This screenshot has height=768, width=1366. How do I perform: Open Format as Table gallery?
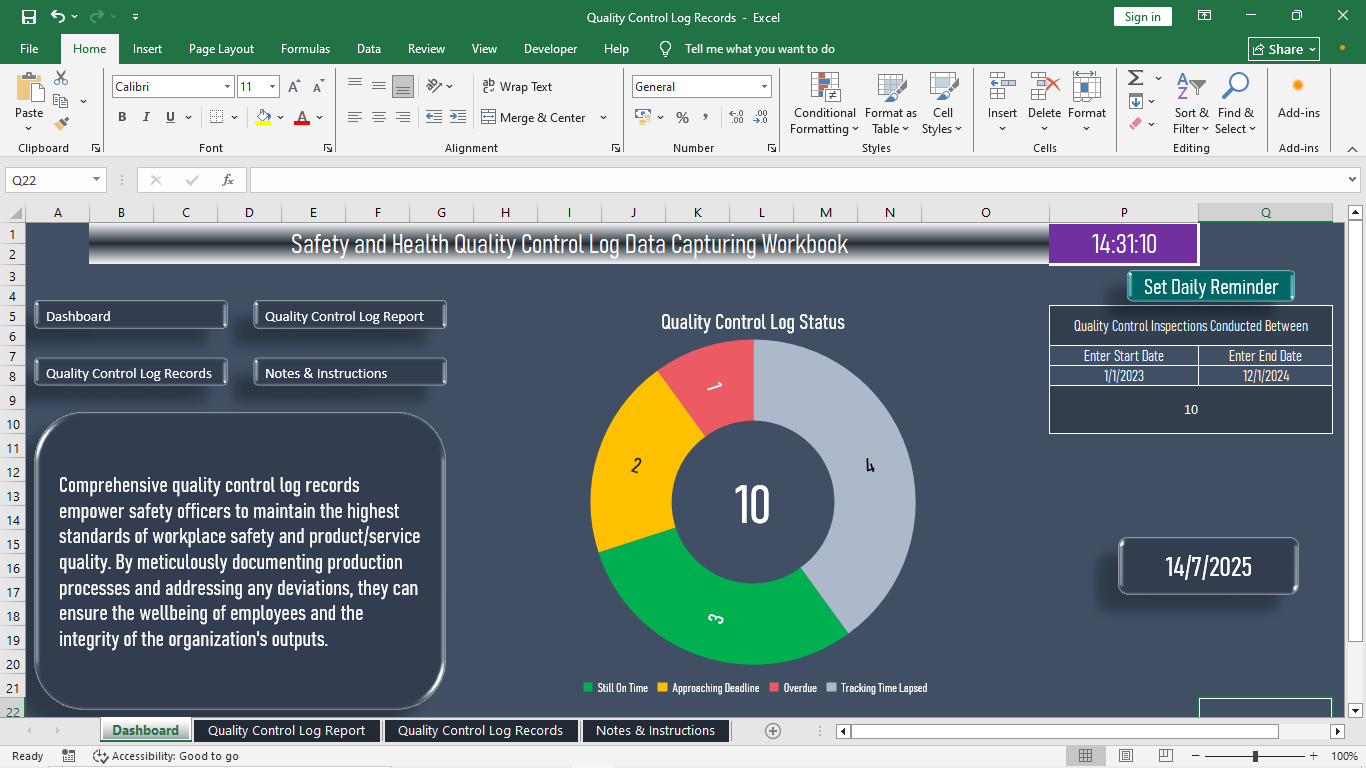tap(890, 103)
